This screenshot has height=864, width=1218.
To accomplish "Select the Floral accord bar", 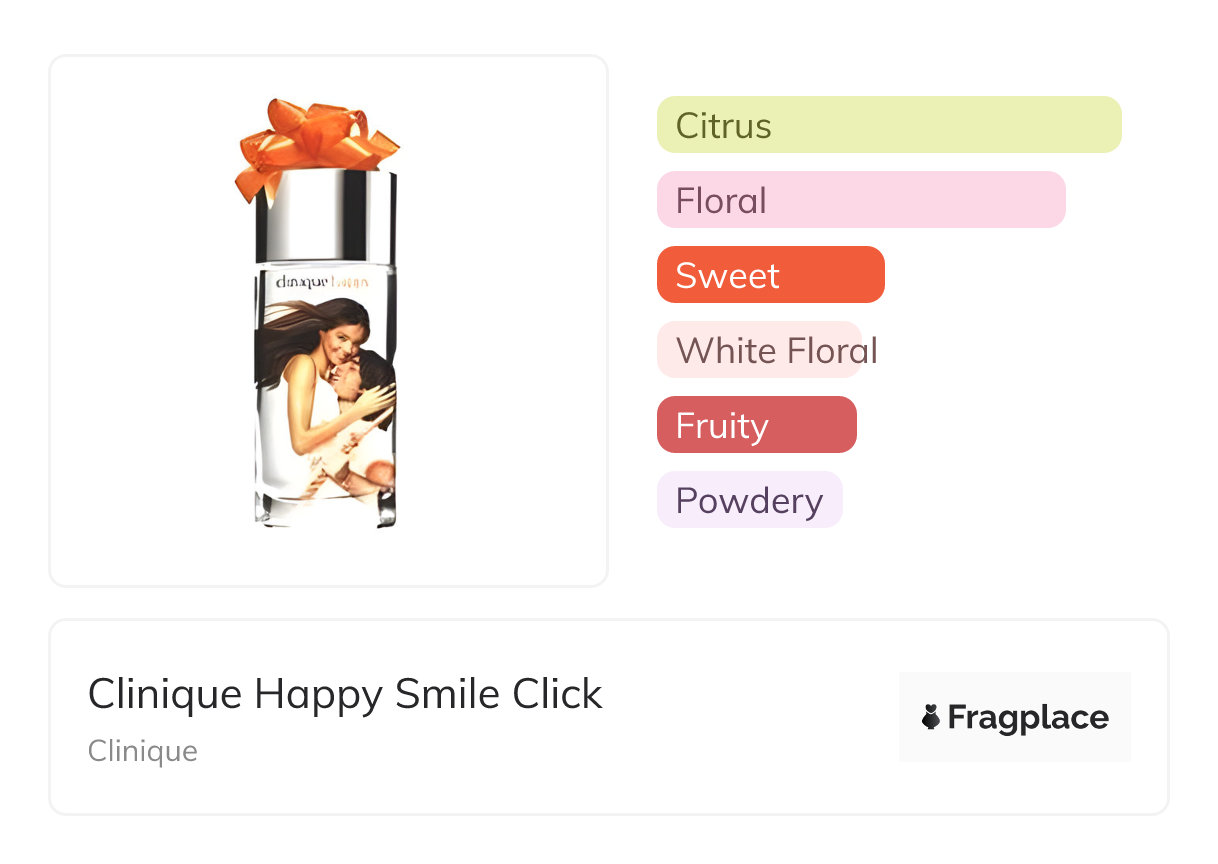I will tap(861, 200).
